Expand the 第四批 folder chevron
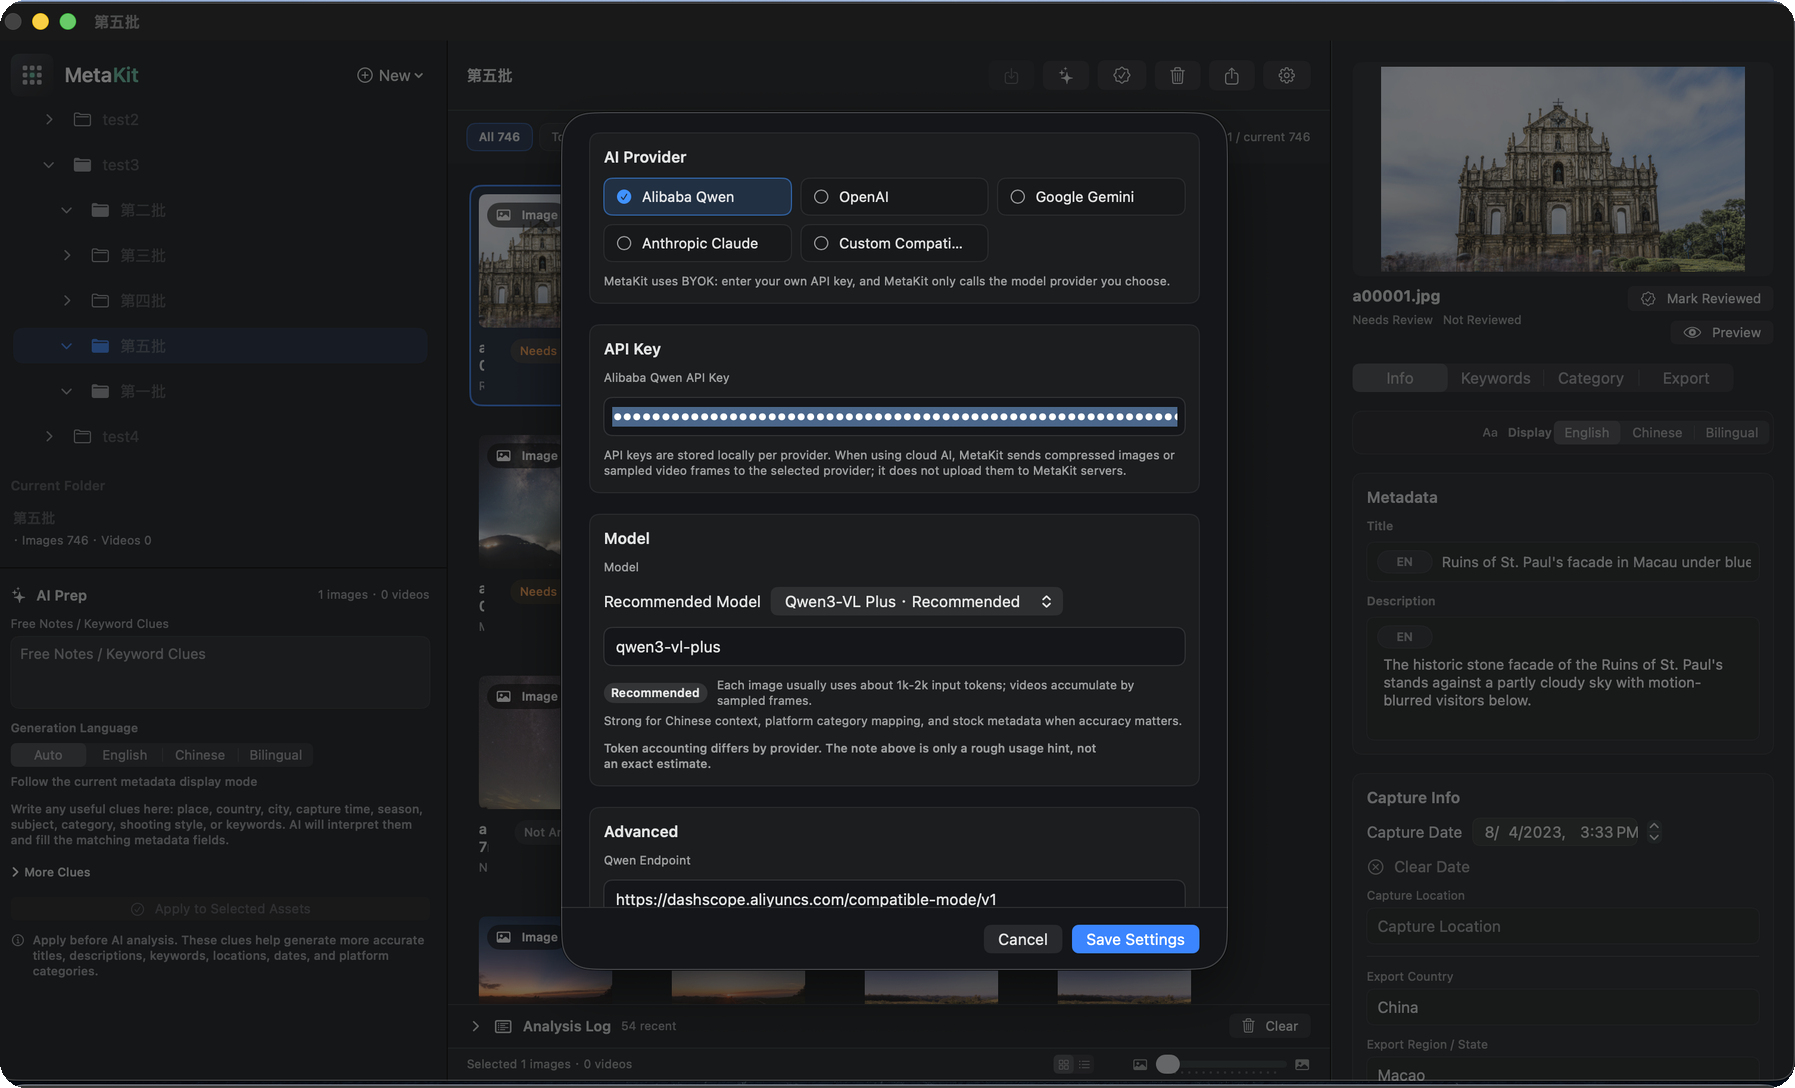The width and height of the screenshot is (1795, 1088). pyautogui.click(x=66, y=300)
